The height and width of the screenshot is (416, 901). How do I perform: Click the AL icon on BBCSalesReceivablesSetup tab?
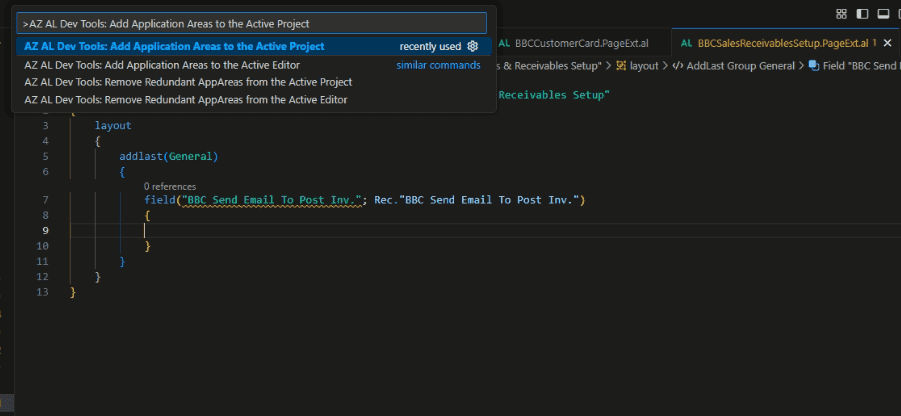point(686,43)
